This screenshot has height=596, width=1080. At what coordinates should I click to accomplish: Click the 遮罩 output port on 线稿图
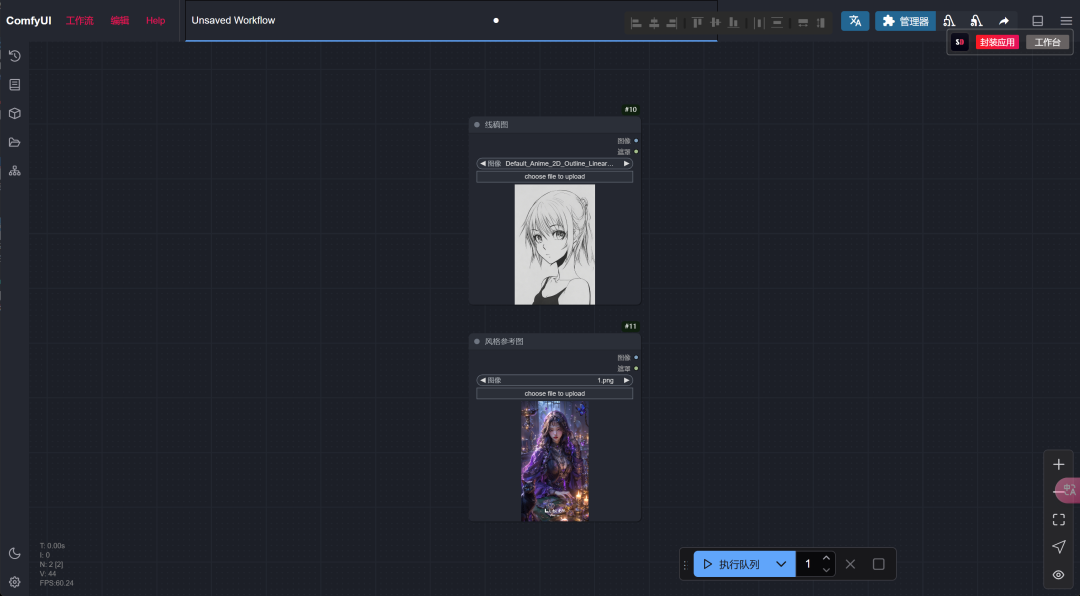tap(636, 152)
